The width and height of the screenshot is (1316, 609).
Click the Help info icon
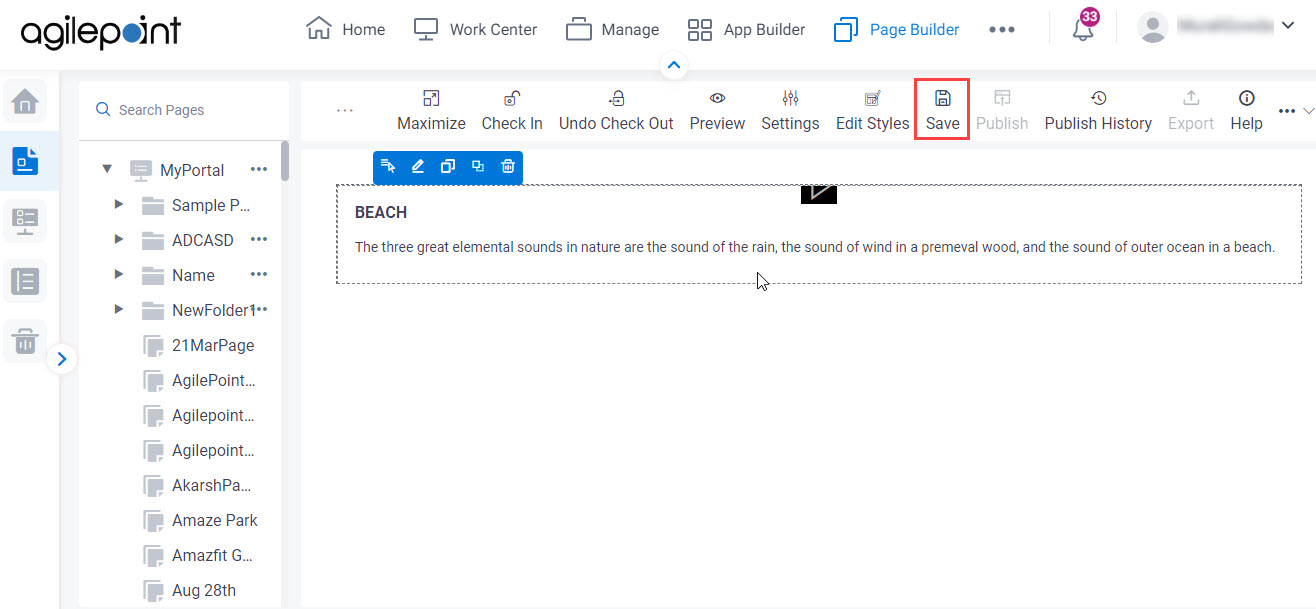[1246, 98]
